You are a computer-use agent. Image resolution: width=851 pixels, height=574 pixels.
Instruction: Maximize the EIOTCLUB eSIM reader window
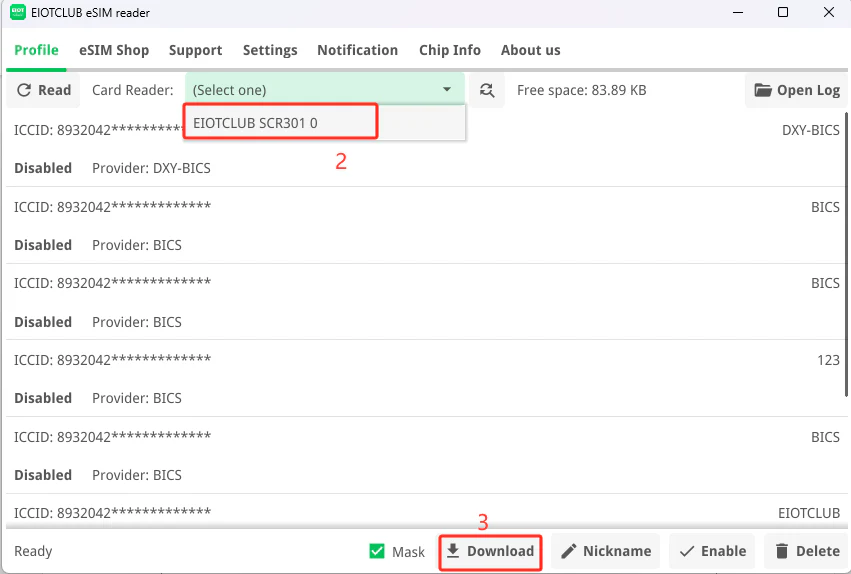point(783,12)
